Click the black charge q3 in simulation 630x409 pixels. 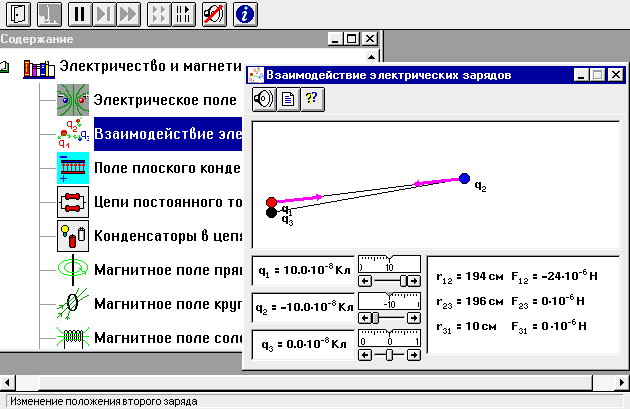pos(272,213)
